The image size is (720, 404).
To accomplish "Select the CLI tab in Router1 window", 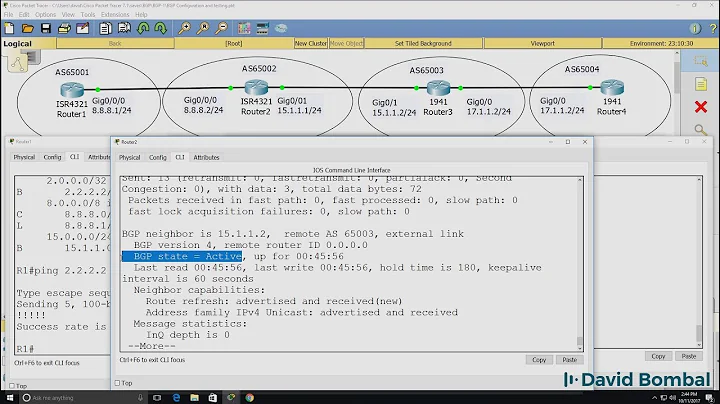I will point(74,157).
